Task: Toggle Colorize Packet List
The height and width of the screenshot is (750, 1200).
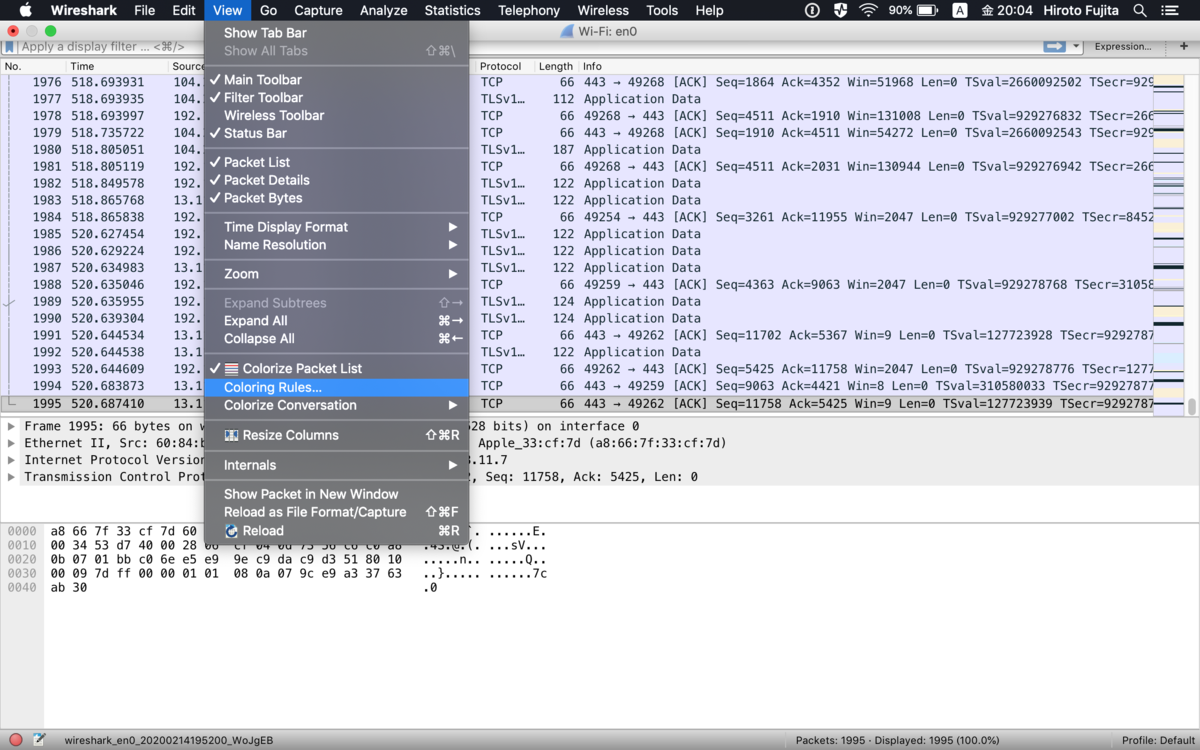Action: pyautogui.click(x=337, y=369)
